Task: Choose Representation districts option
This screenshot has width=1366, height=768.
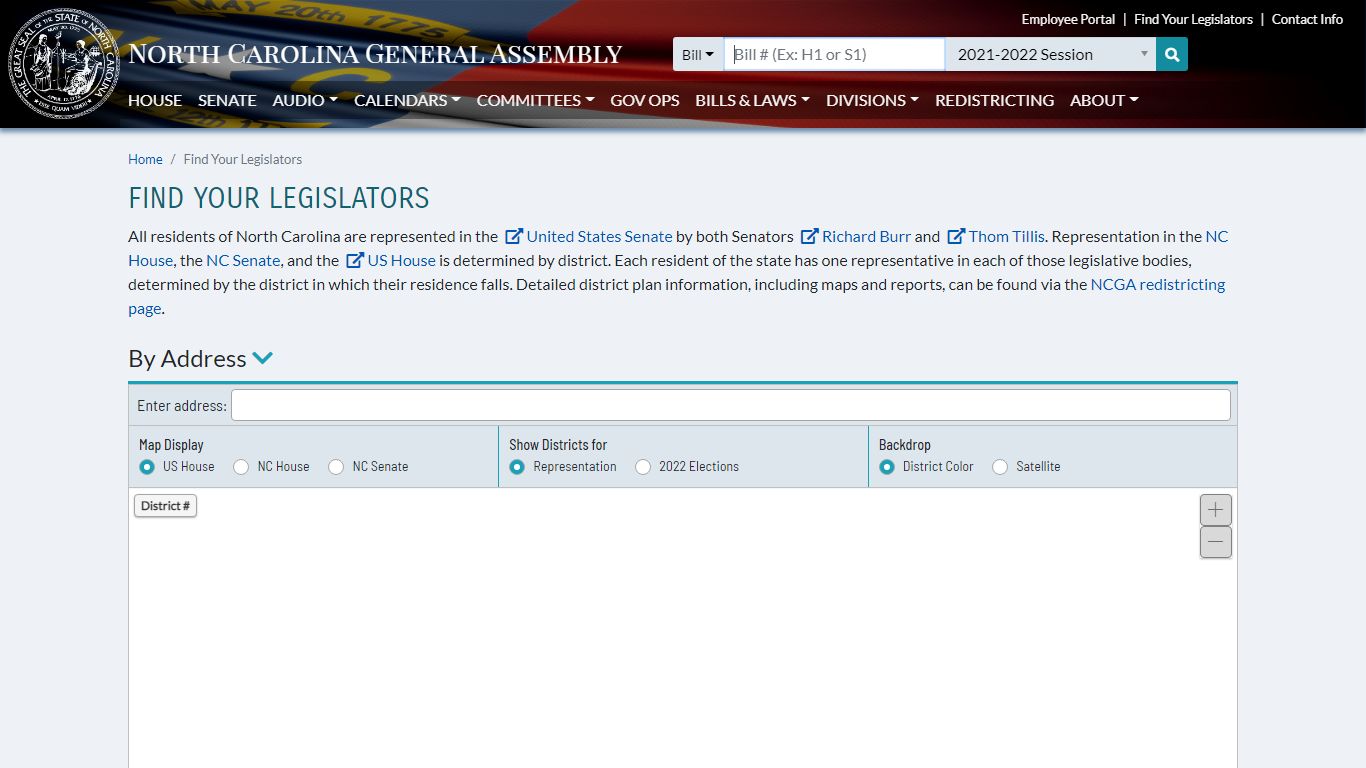Action: pos(517,467)
